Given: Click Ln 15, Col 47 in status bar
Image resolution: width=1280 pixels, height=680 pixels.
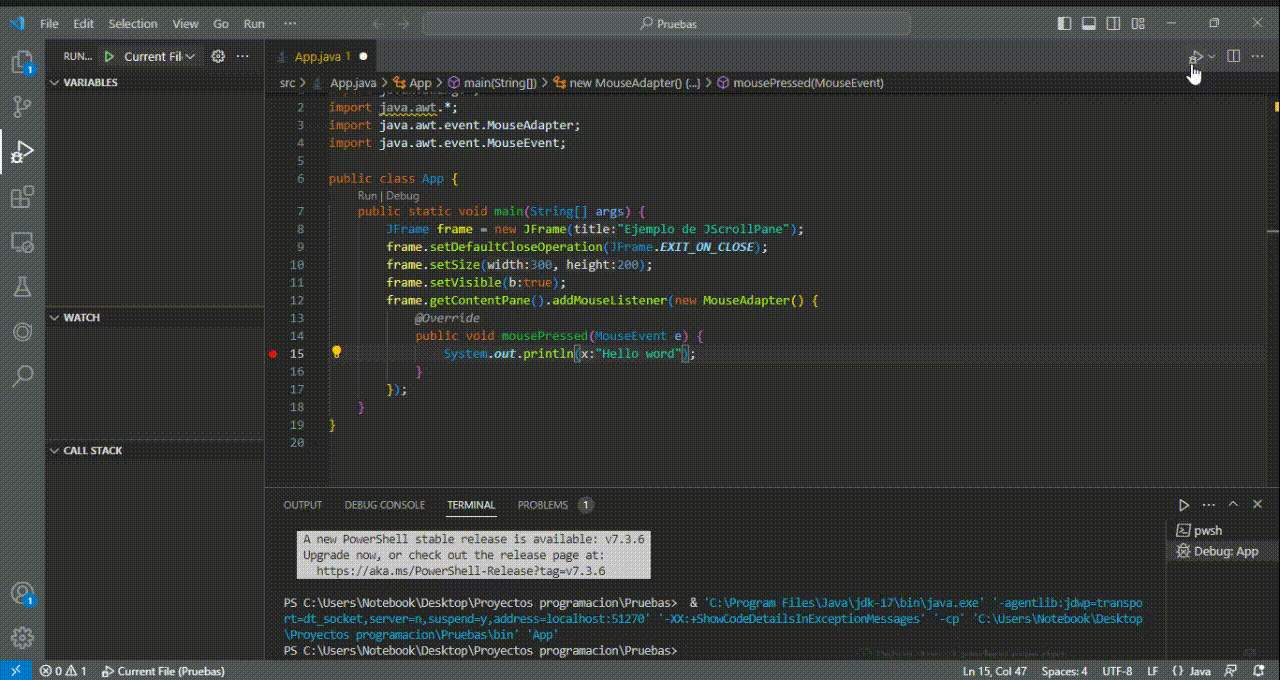Looking at the screenshot, I should [994, 671].
